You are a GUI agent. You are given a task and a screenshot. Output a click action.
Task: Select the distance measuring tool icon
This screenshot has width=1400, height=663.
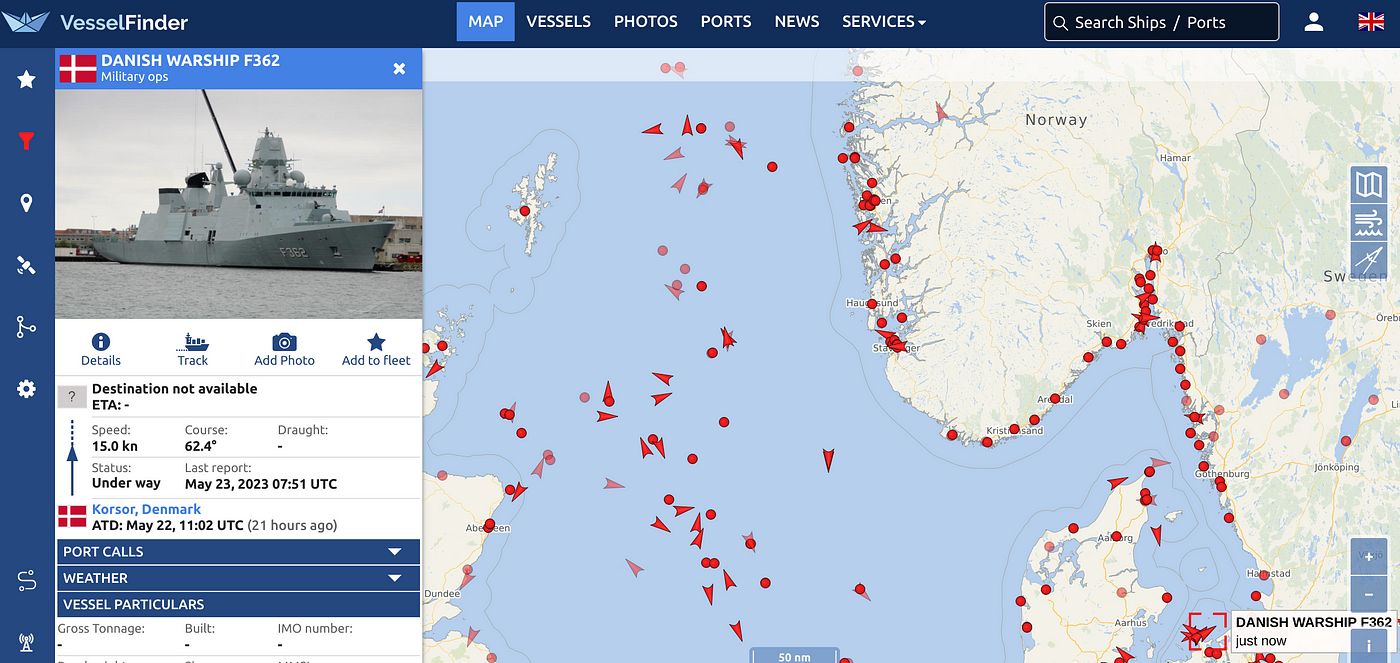(1368, 260)
